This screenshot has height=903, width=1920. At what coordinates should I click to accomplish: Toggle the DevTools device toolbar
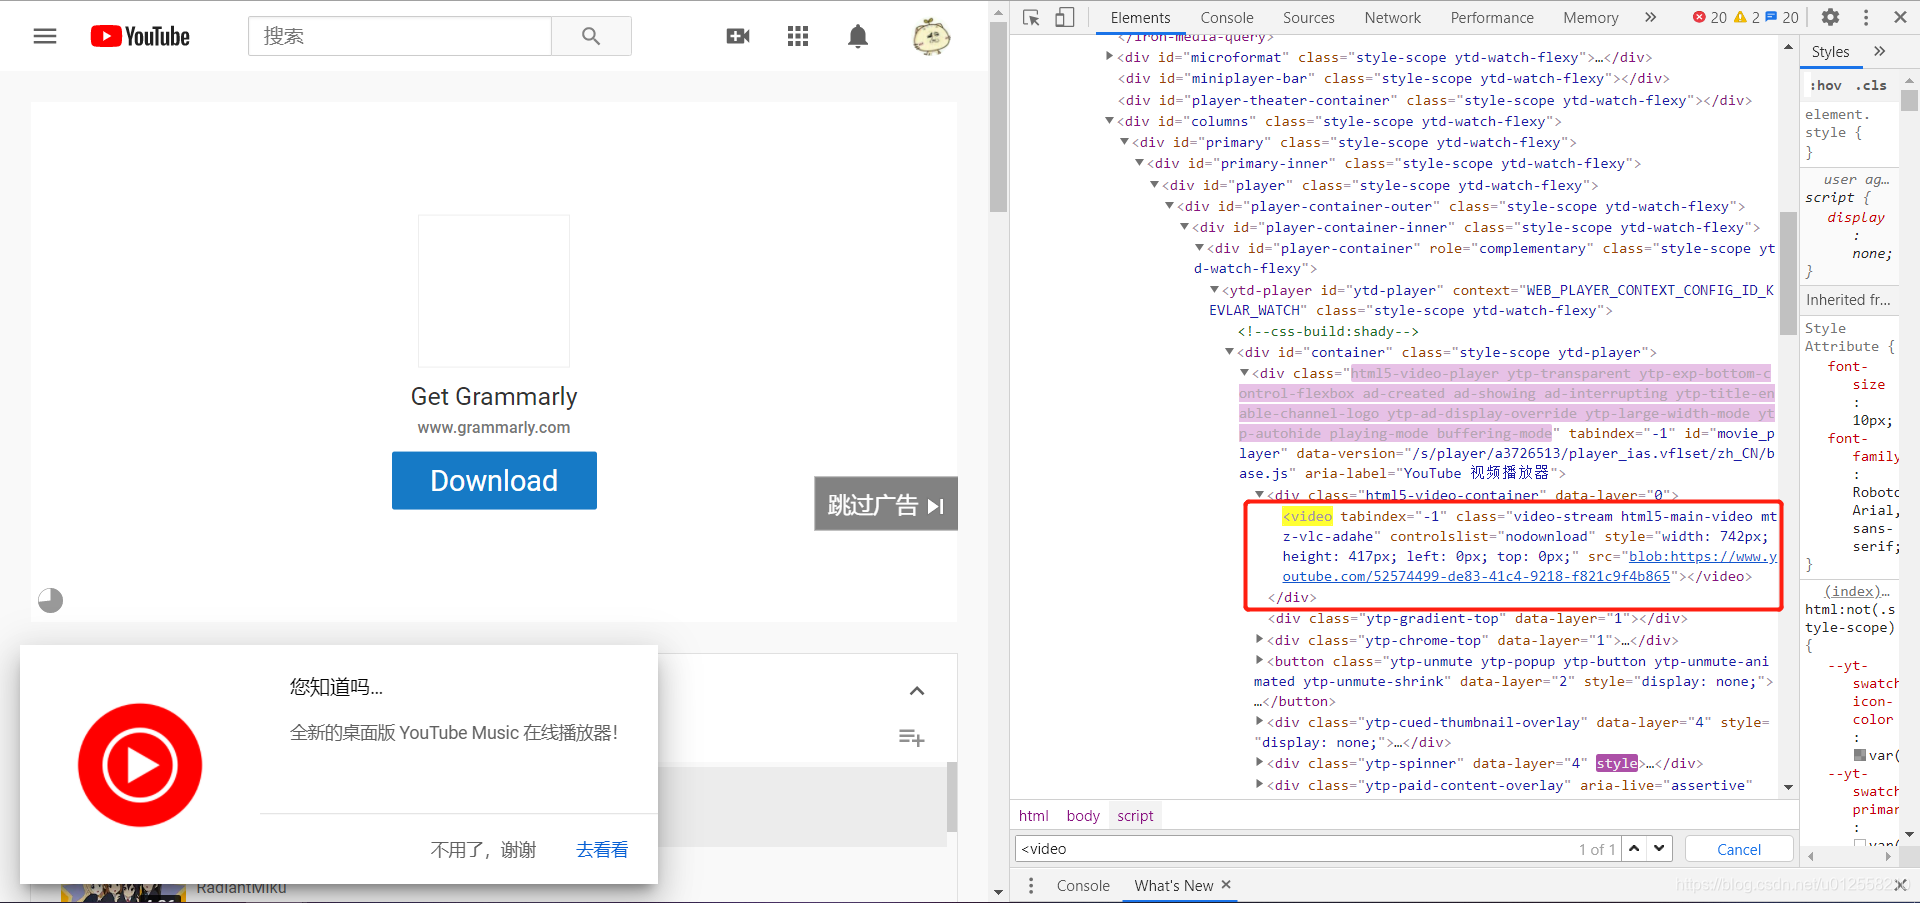(1065, 17)
